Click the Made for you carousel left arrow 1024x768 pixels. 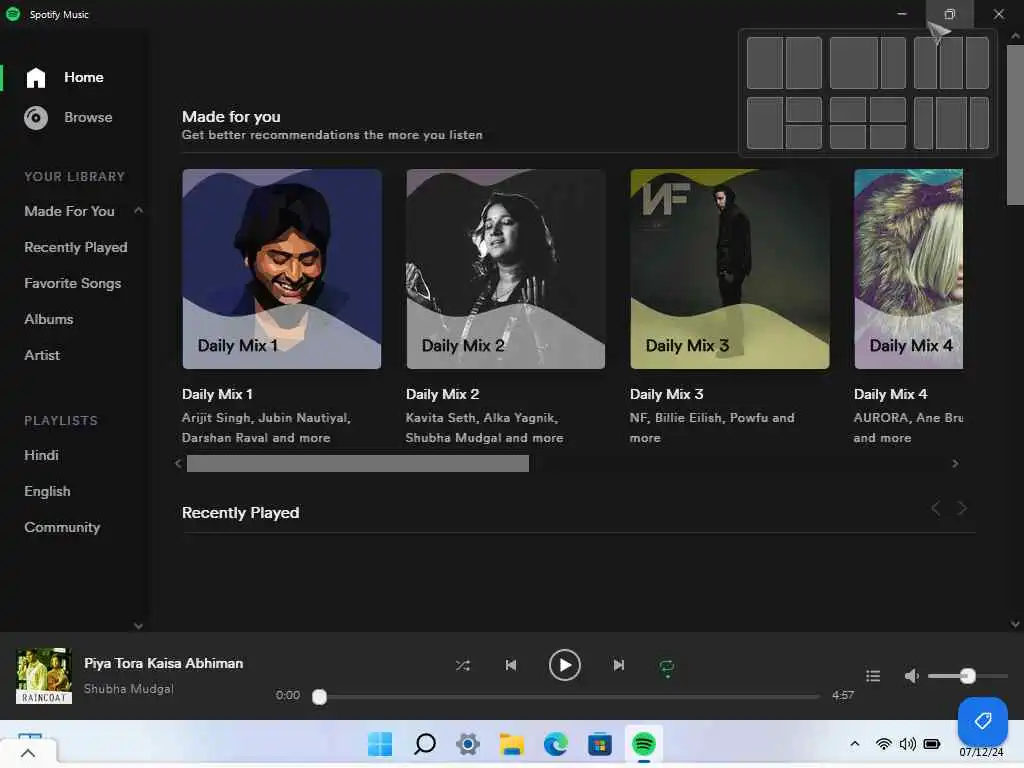[178, 464]
